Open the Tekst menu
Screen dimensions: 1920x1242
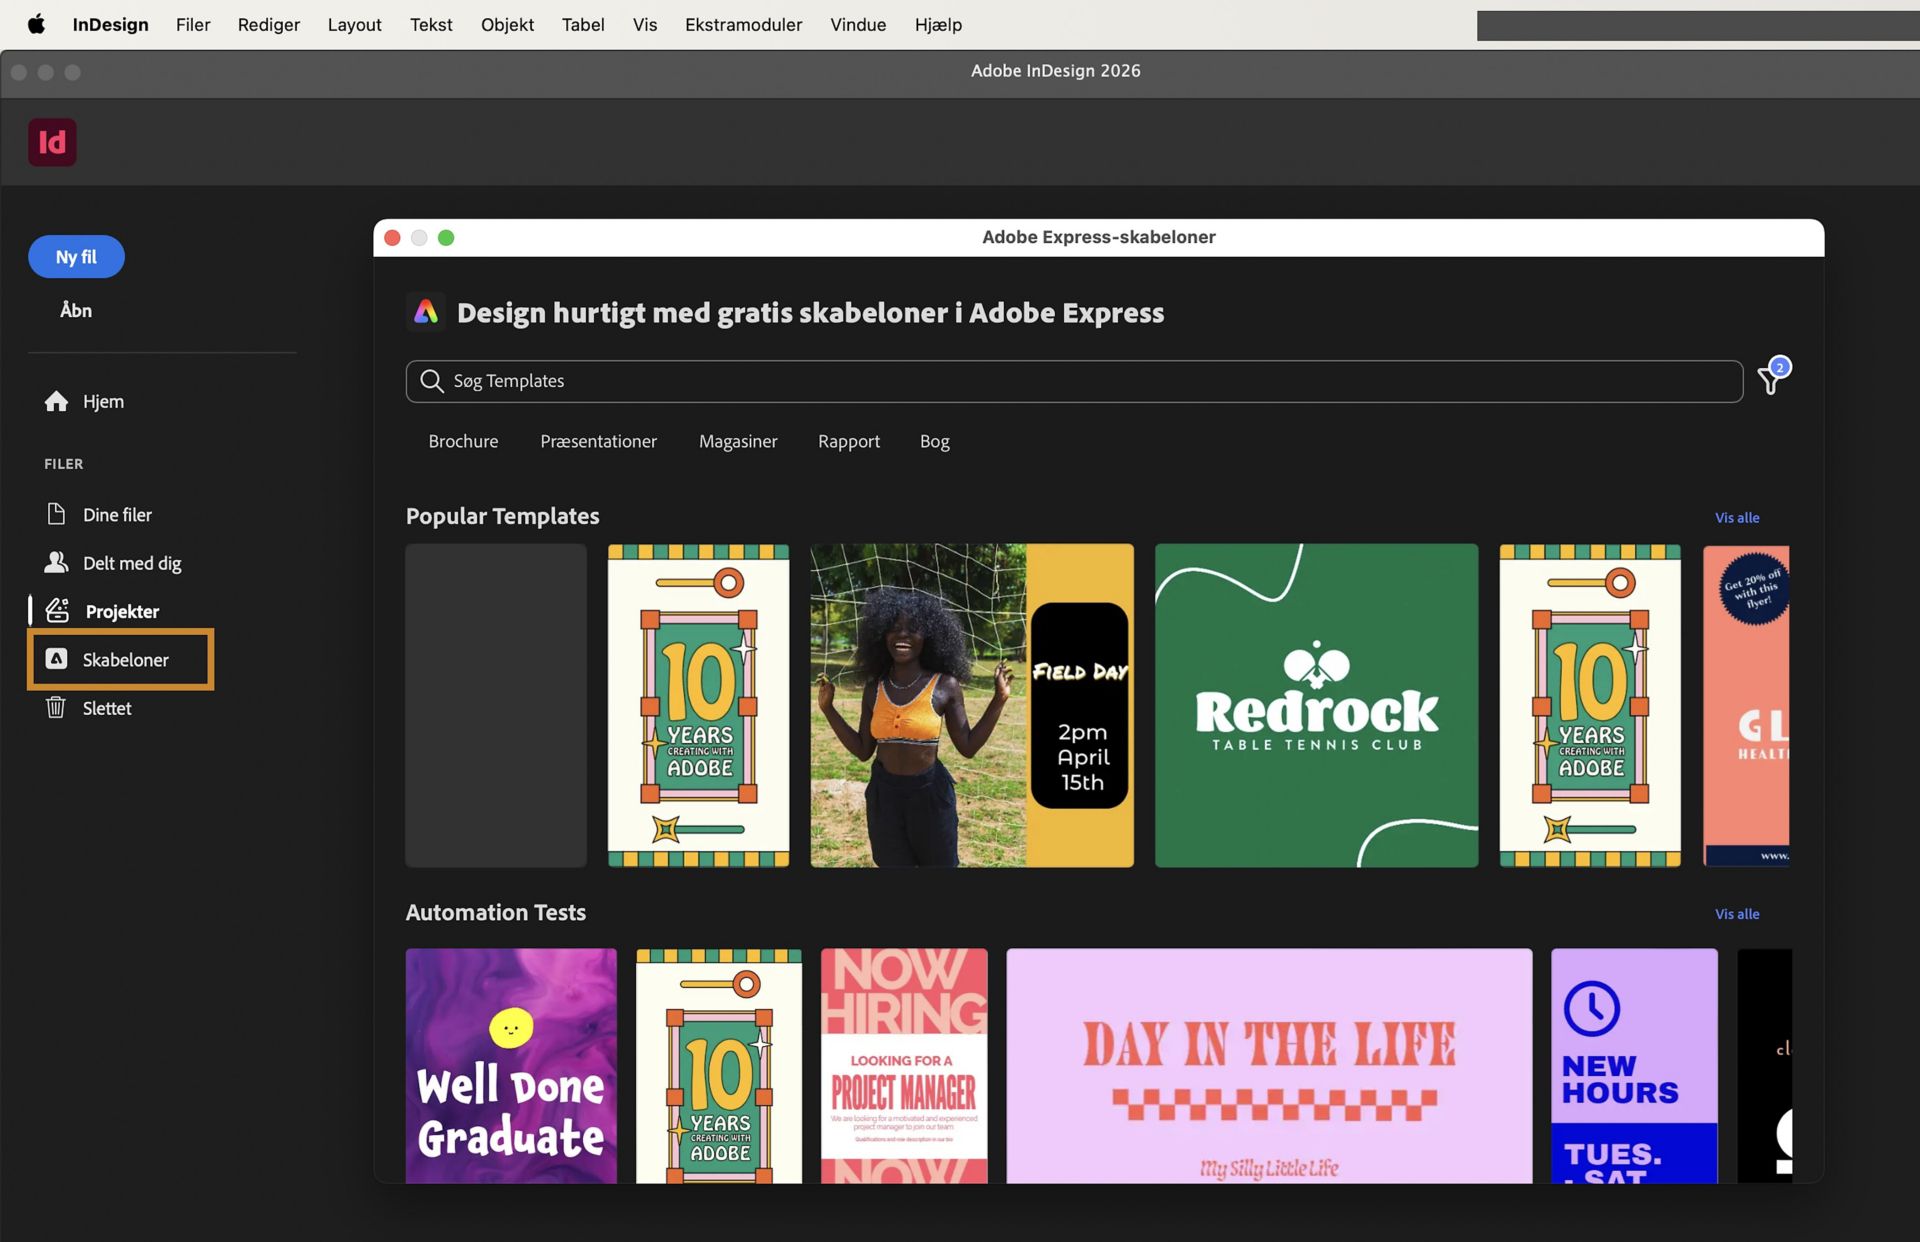(431, 24)
